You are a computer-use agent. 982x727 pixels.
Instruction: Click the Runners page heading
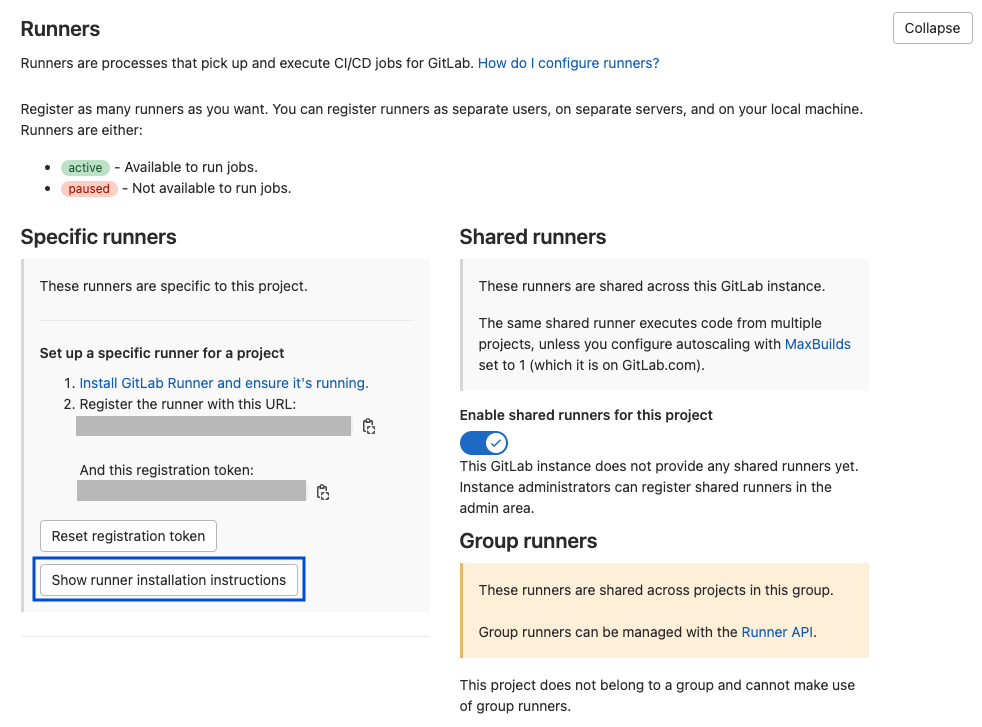click(60, 29)
